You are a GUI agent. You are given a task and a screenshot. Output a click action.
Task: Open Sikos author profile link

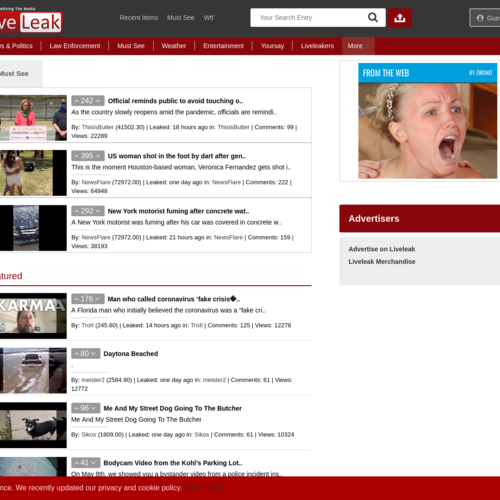click(89, 435)
